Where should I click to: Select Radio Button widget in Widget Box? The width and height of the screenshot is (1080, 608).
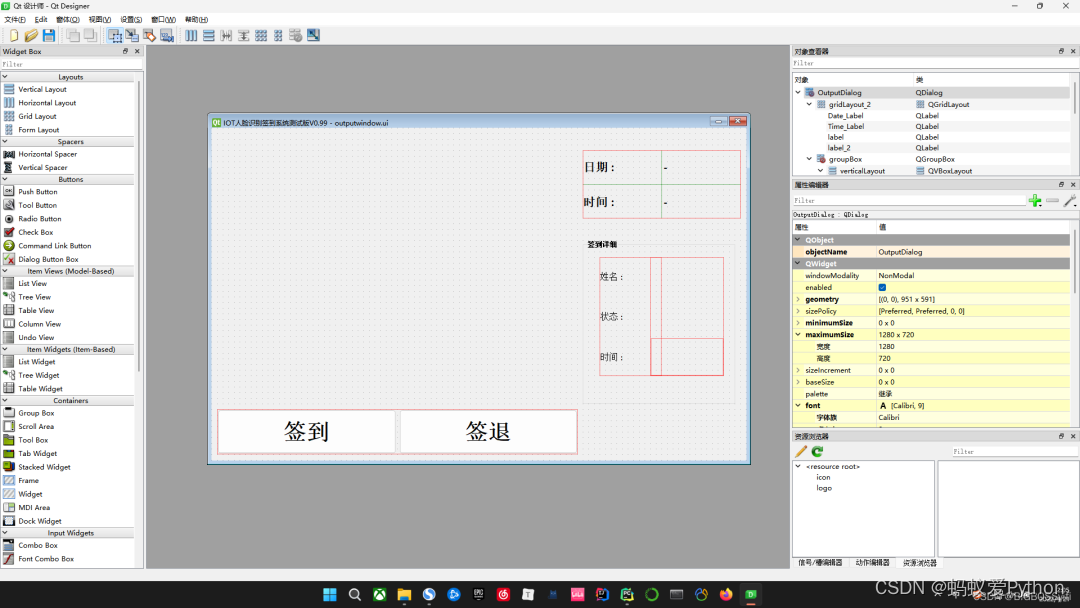(39, 218)
